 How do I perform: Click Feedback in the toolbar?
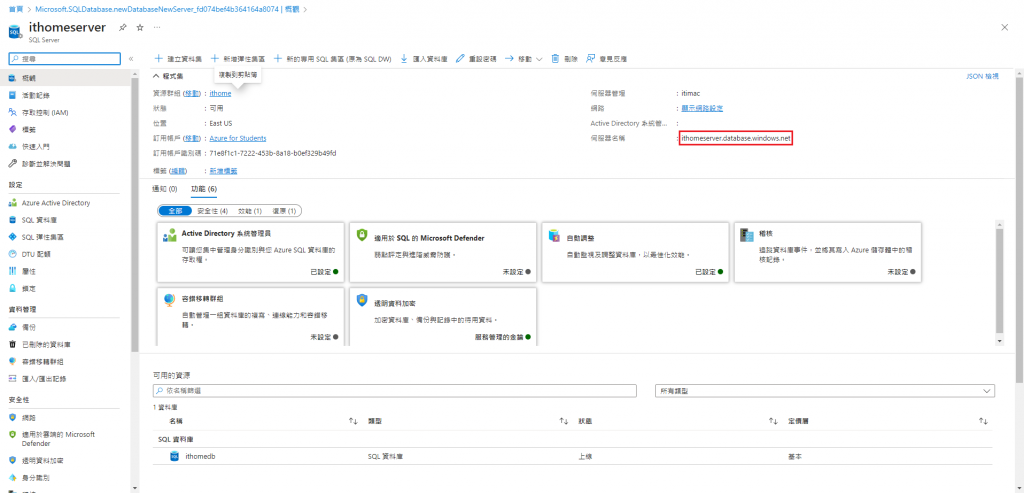(607, 59)
